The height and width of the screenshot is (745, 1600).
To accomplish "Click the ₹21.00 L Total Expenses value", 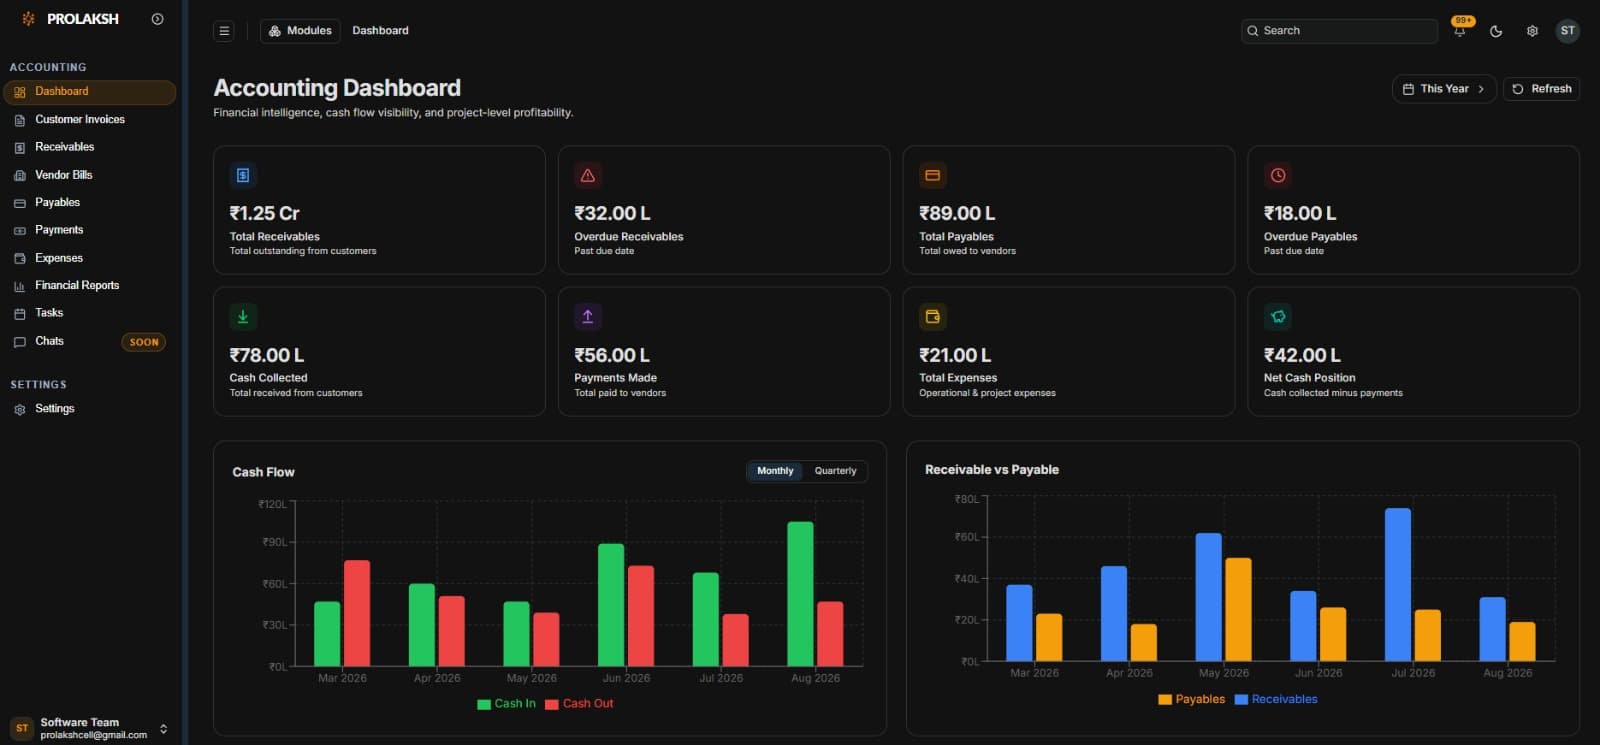I will coord(955,355).
